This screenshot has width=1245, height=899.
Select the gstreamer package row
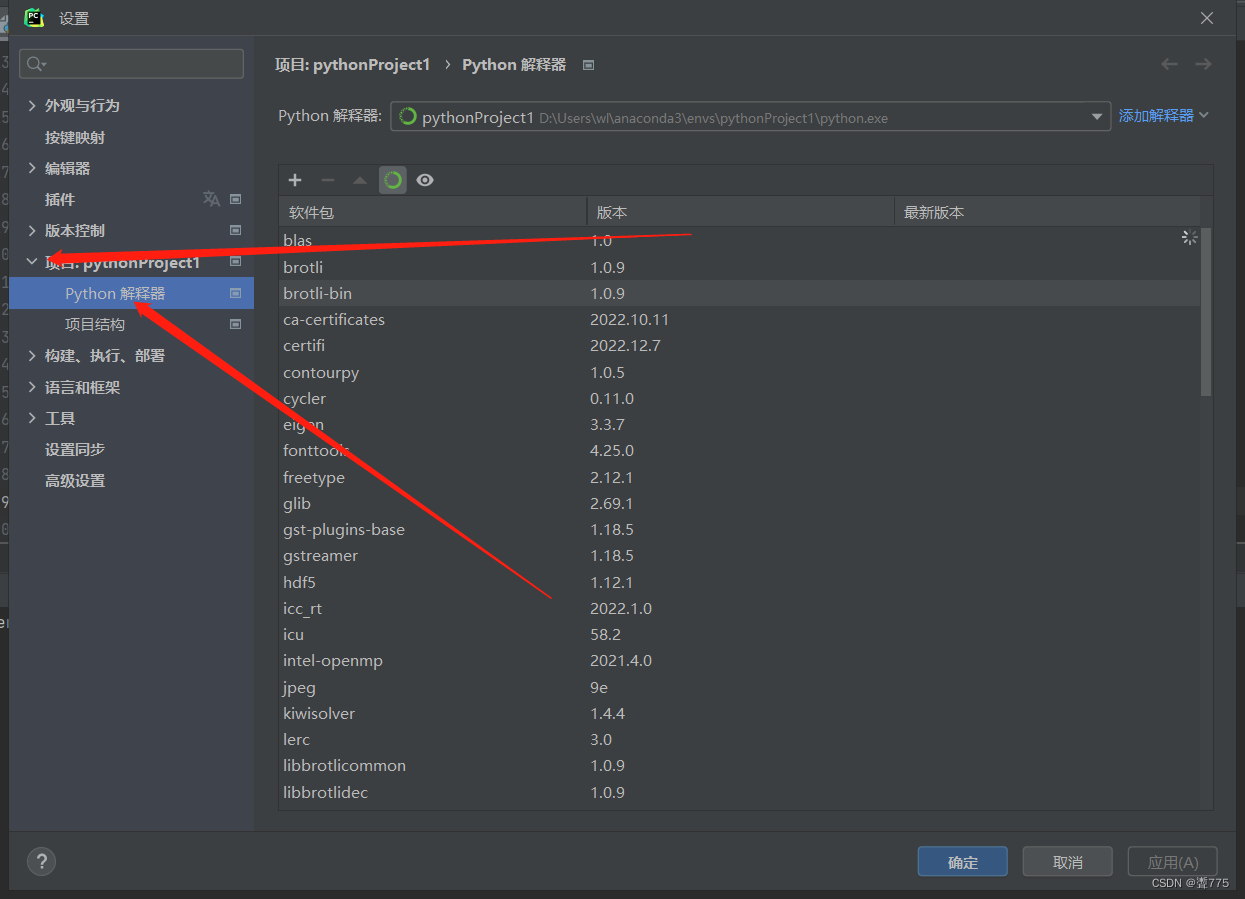[739, 555]
